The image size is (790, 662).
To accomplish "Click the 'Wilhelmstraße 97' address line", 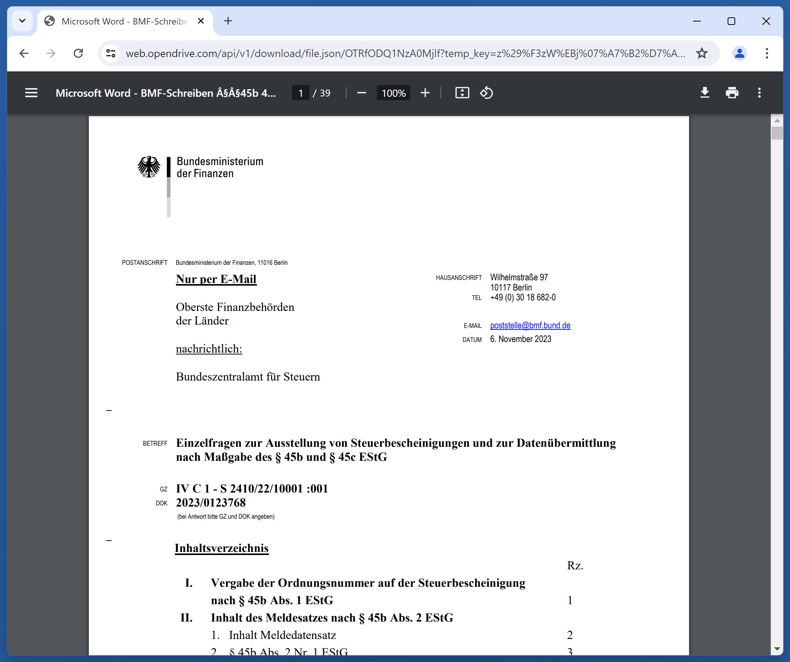I will 519,277.
